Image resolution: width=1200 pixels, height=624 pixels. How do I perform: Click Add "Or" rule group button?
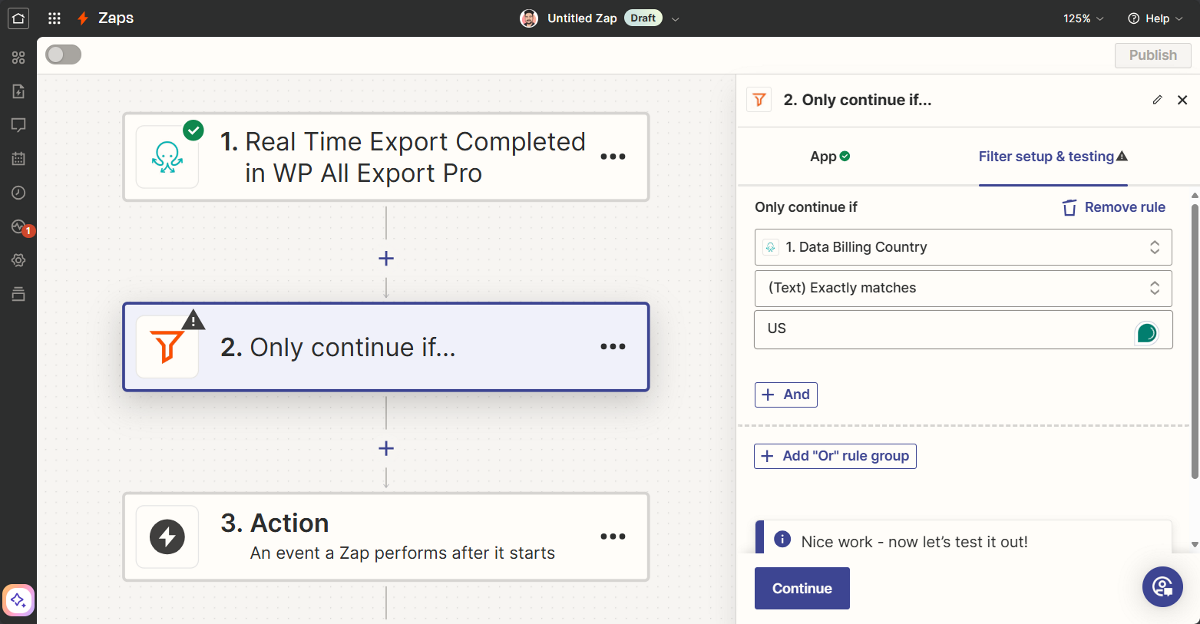(835, 456)
